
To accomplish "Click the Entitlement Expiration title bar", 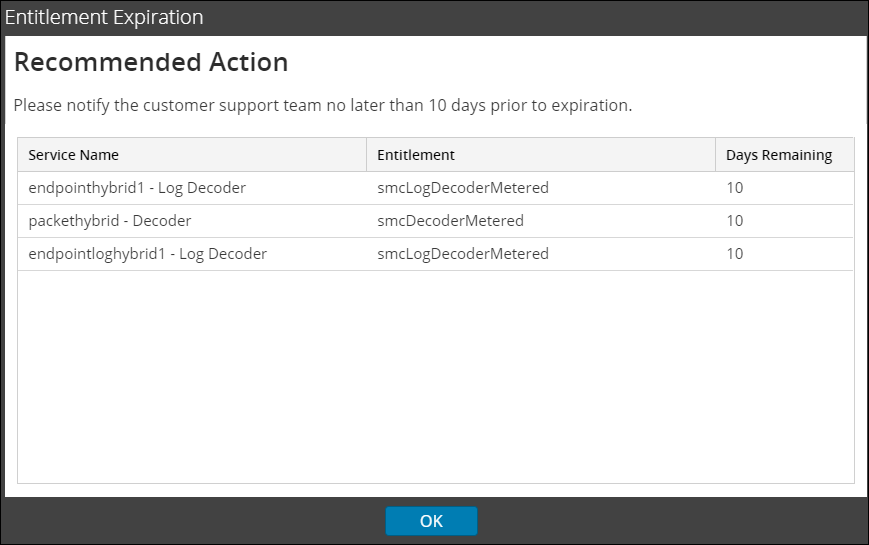I will (x=104, y=17).
